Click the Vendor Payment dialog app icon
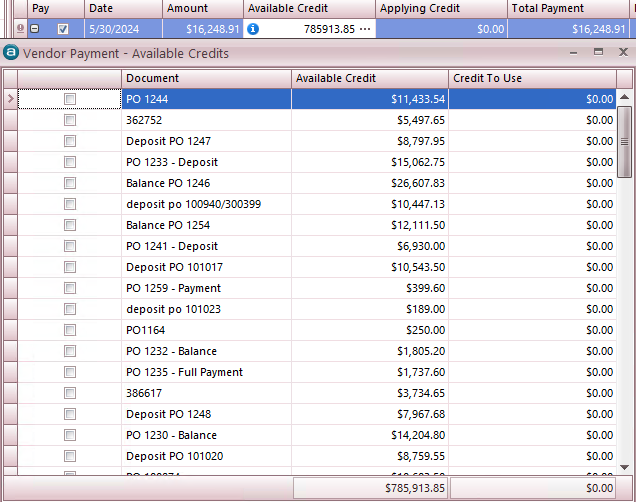Screen dimensions: 636x502 (x=11, y=52)
